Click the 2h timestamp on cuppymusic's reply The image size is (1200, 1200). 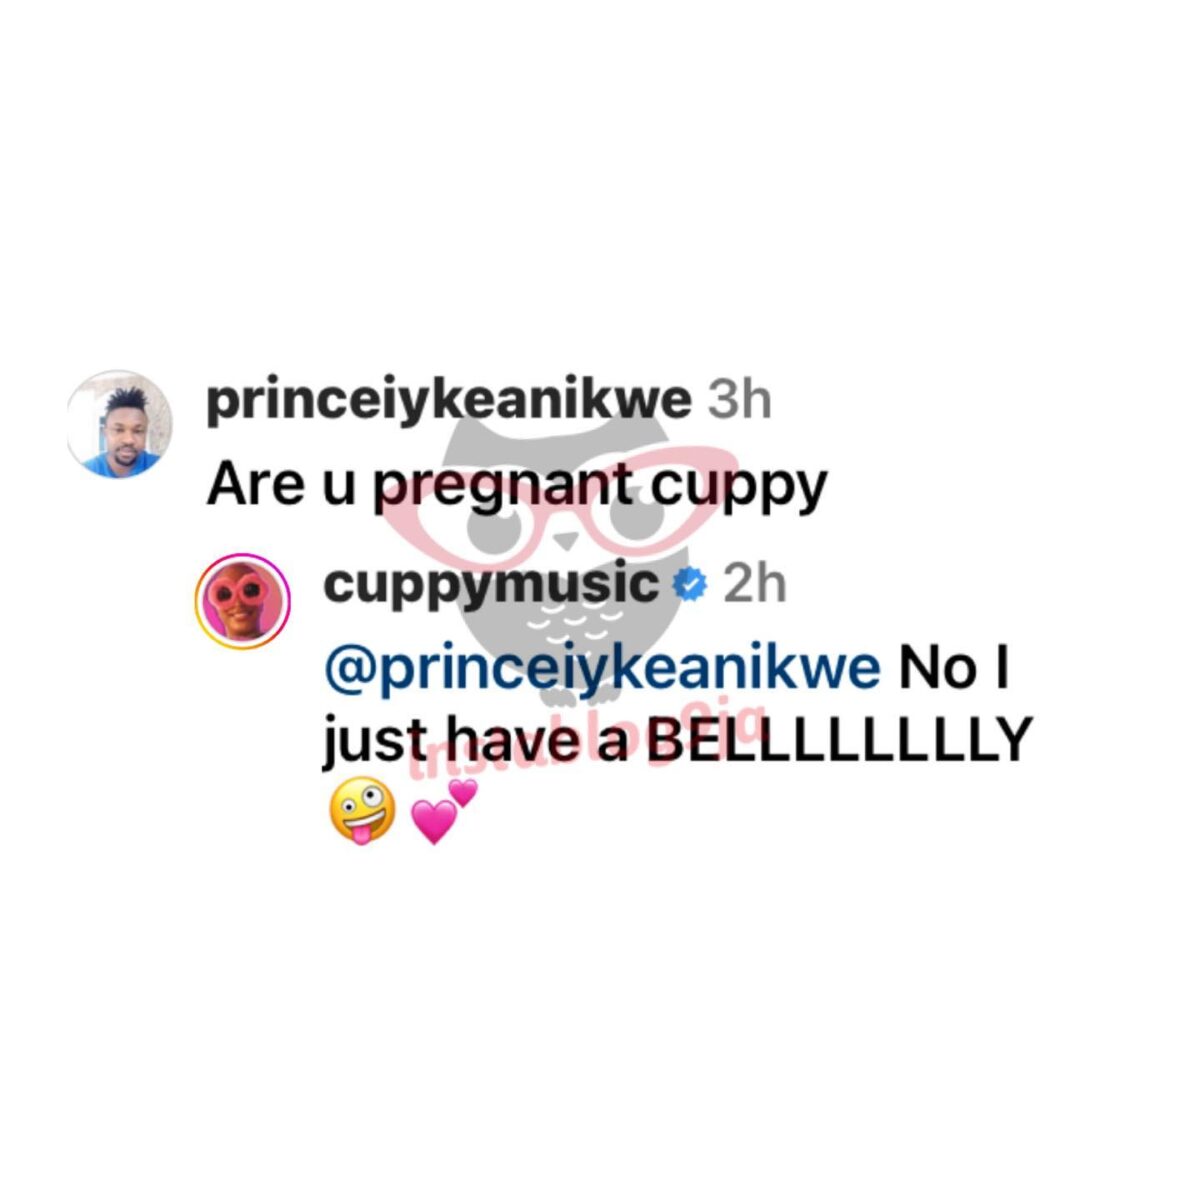pos(754,584)
